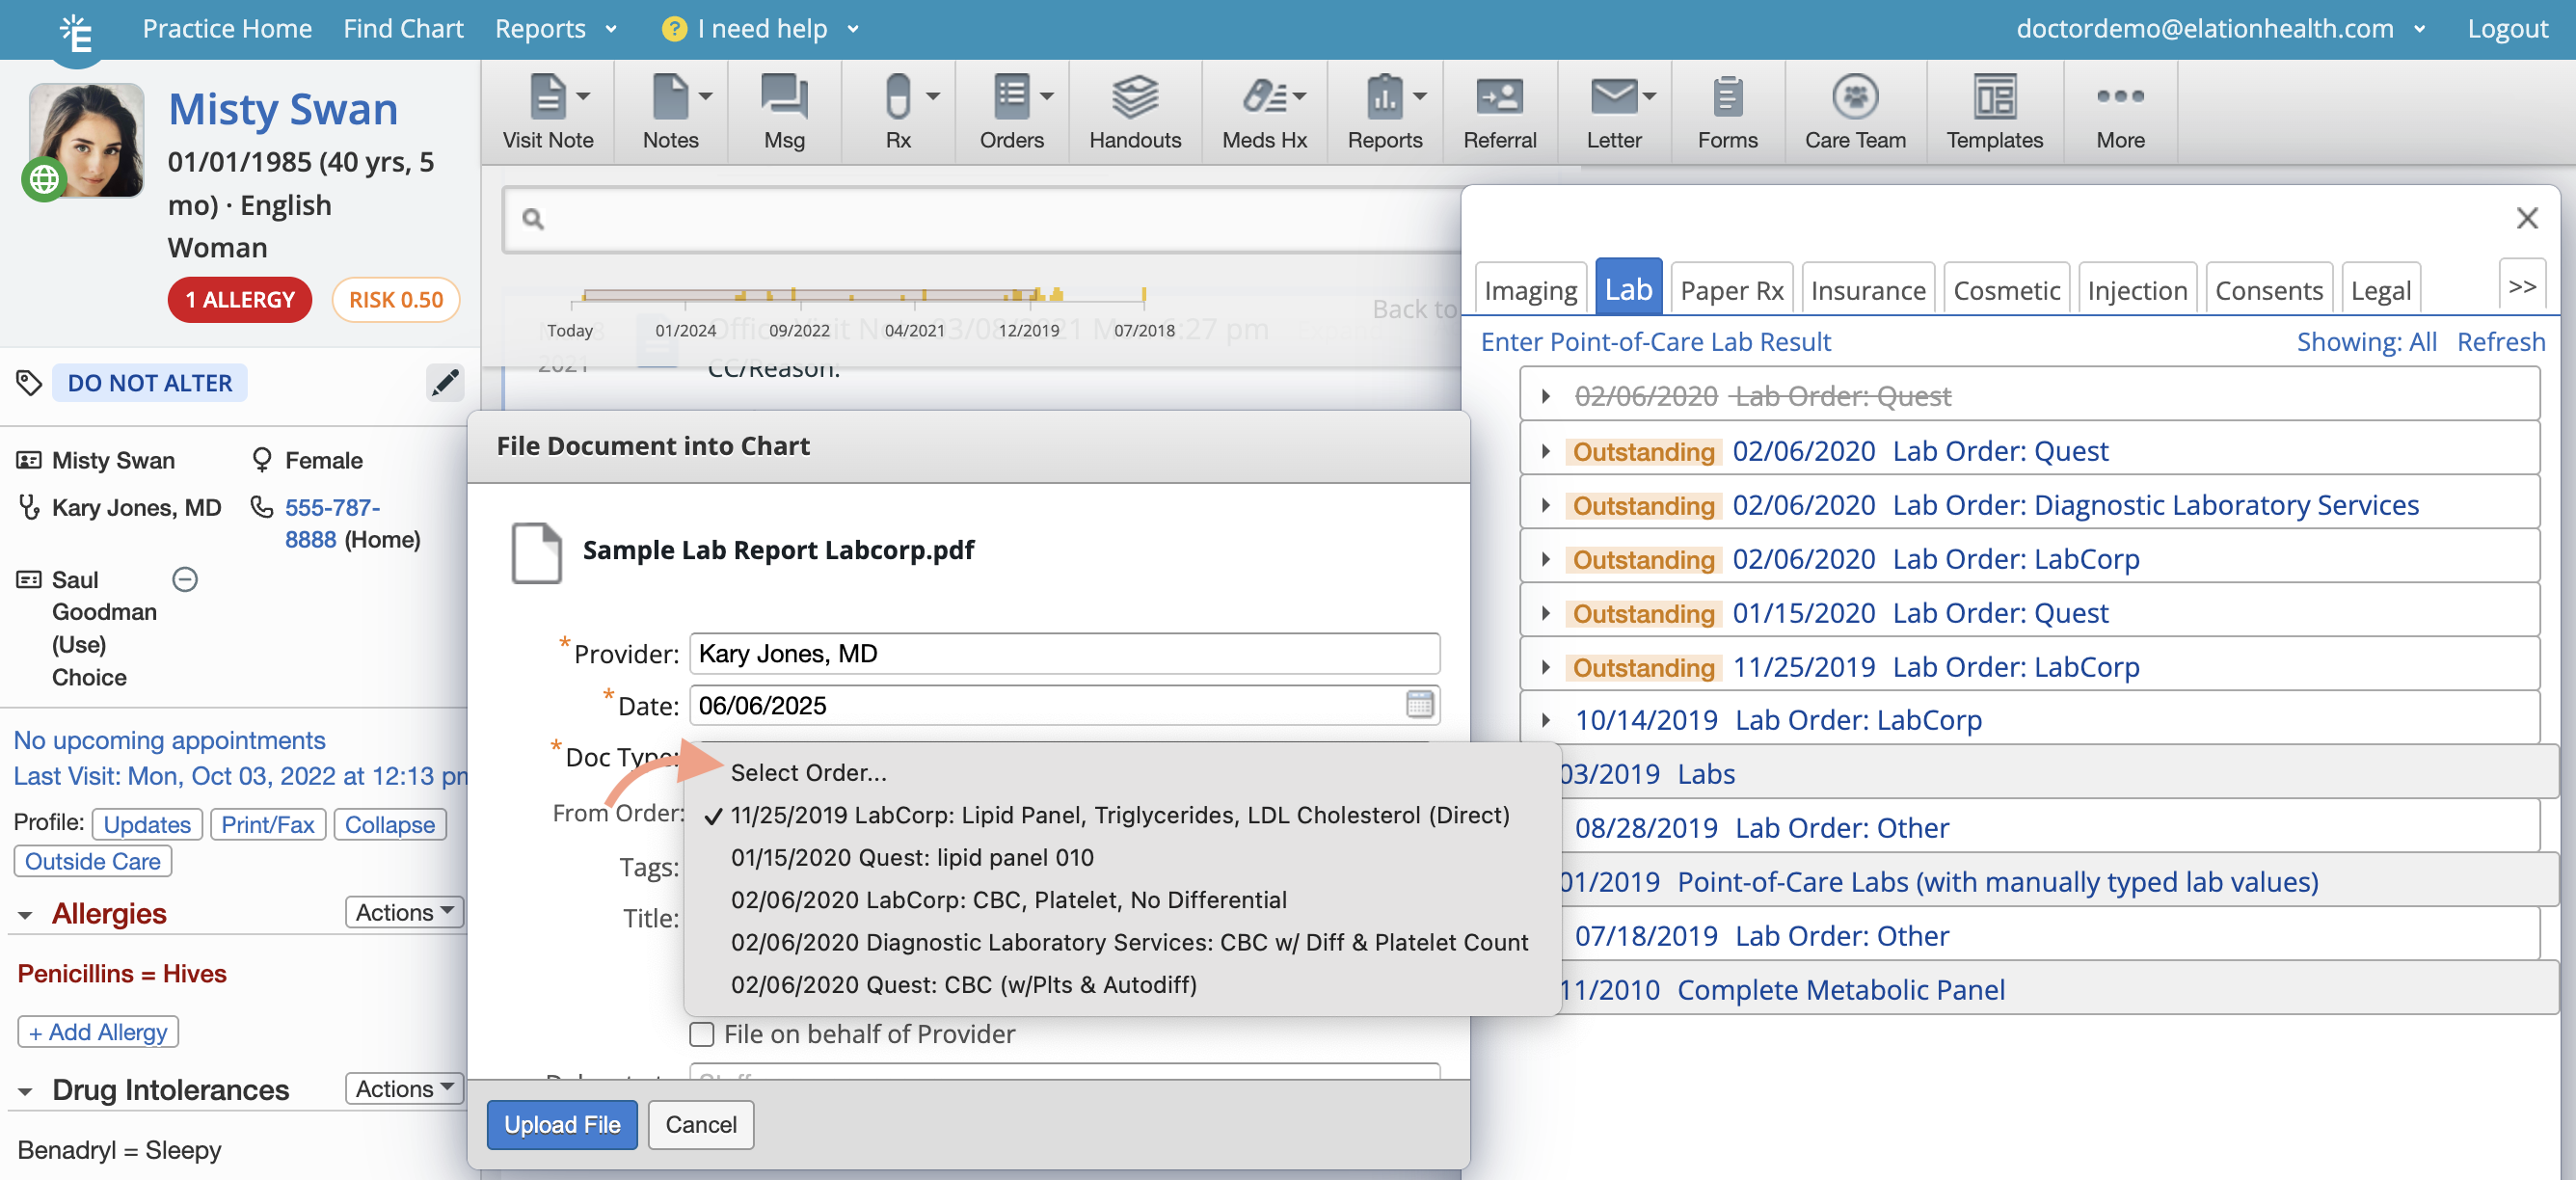This screenshot has height=1180, width=2576.
Task: Click Misty Swan's profile photo
Action: (x=86, y=140)
